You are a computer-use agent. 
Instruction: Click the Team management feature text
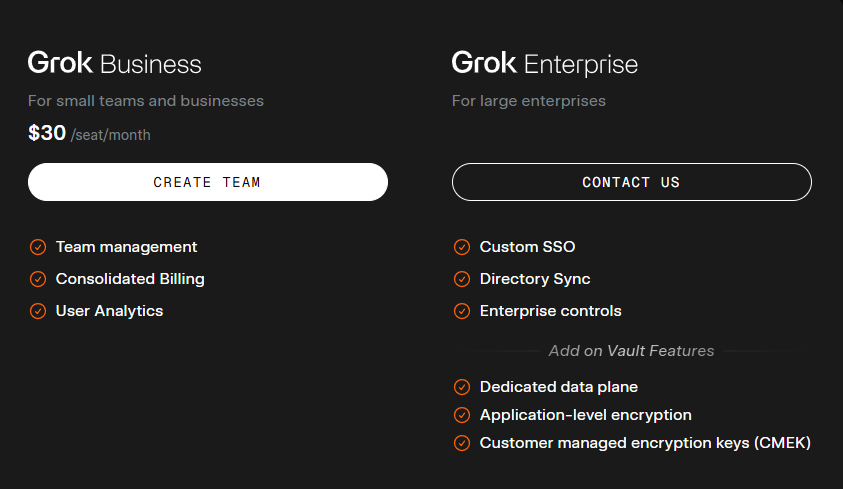[126, 247]
